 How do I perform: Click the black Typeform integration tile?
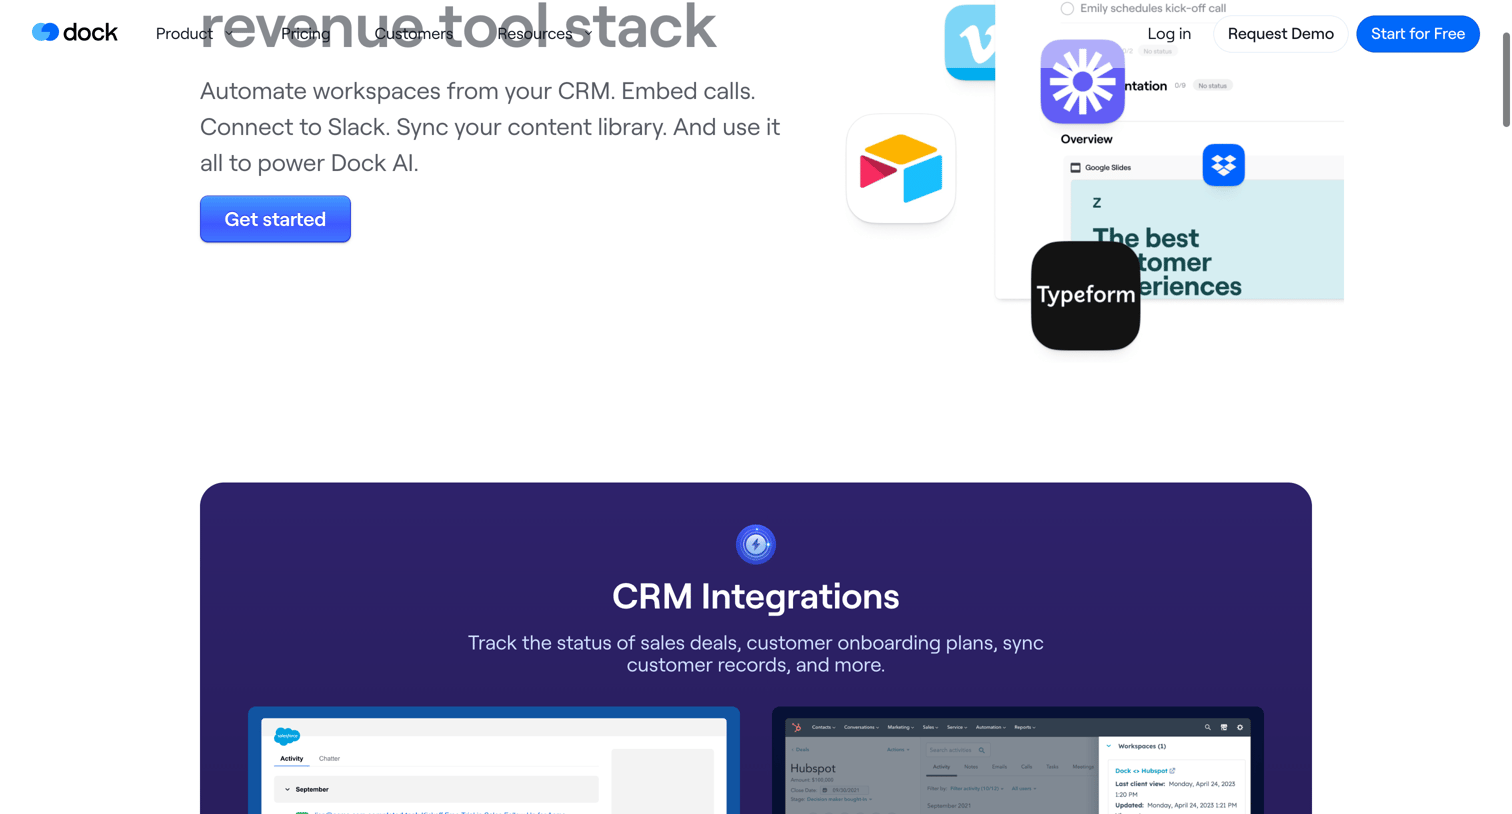point(1085,295)
